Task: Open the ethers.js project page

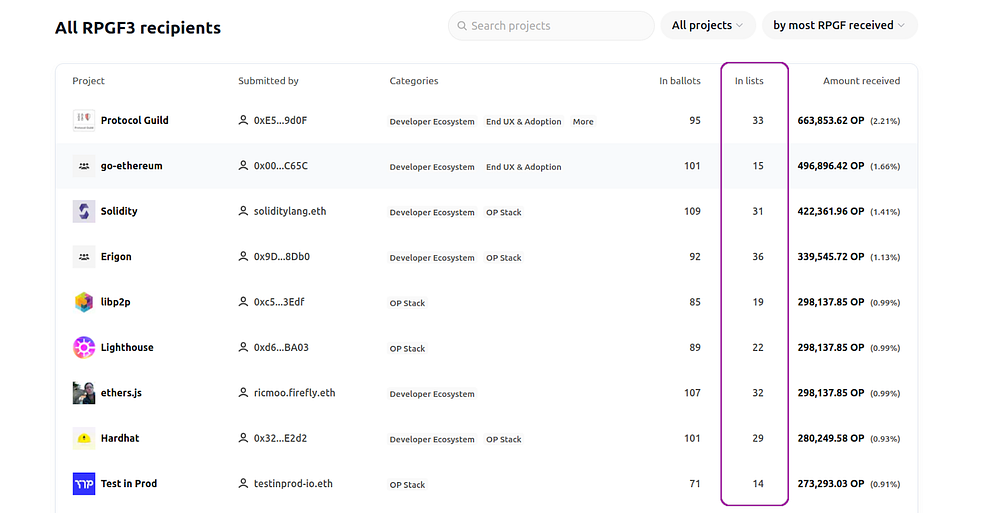Action: (x=121, y=393)
